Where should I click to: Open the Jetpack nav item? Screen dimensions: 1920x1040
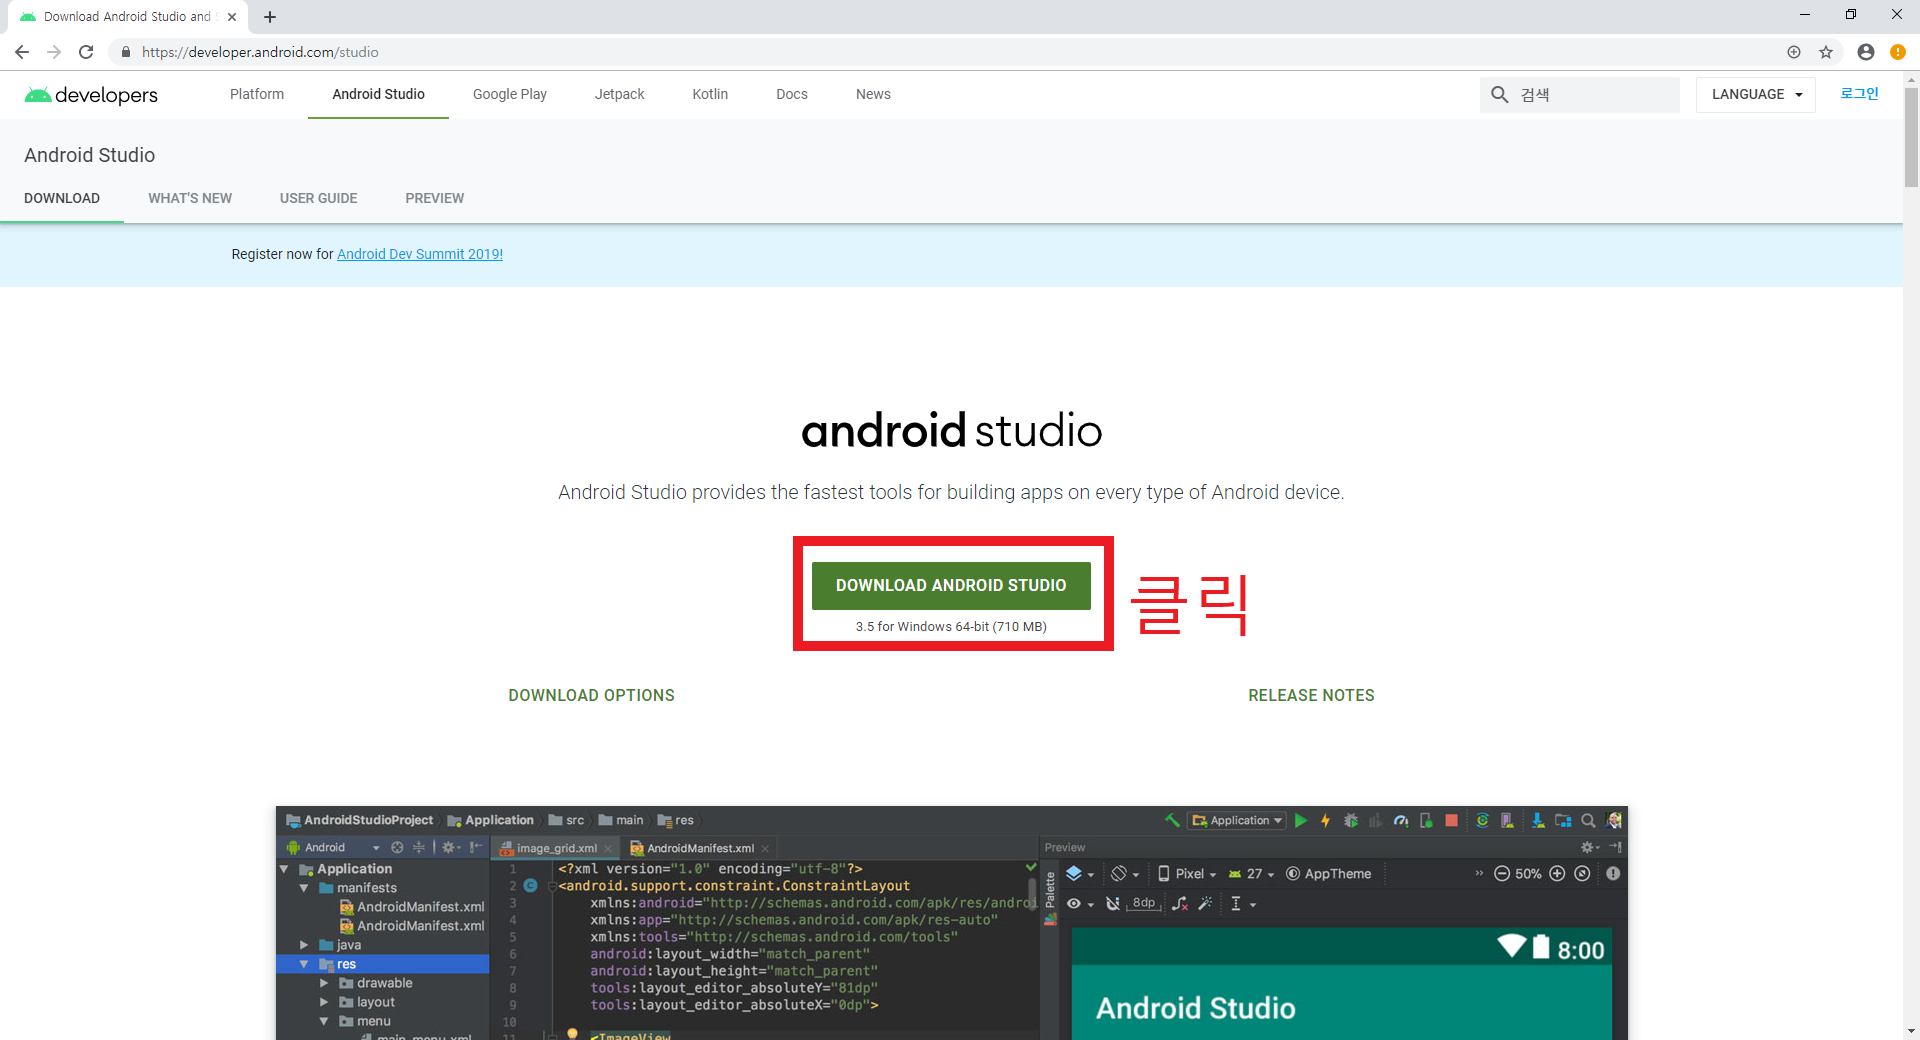coord(620,94)
